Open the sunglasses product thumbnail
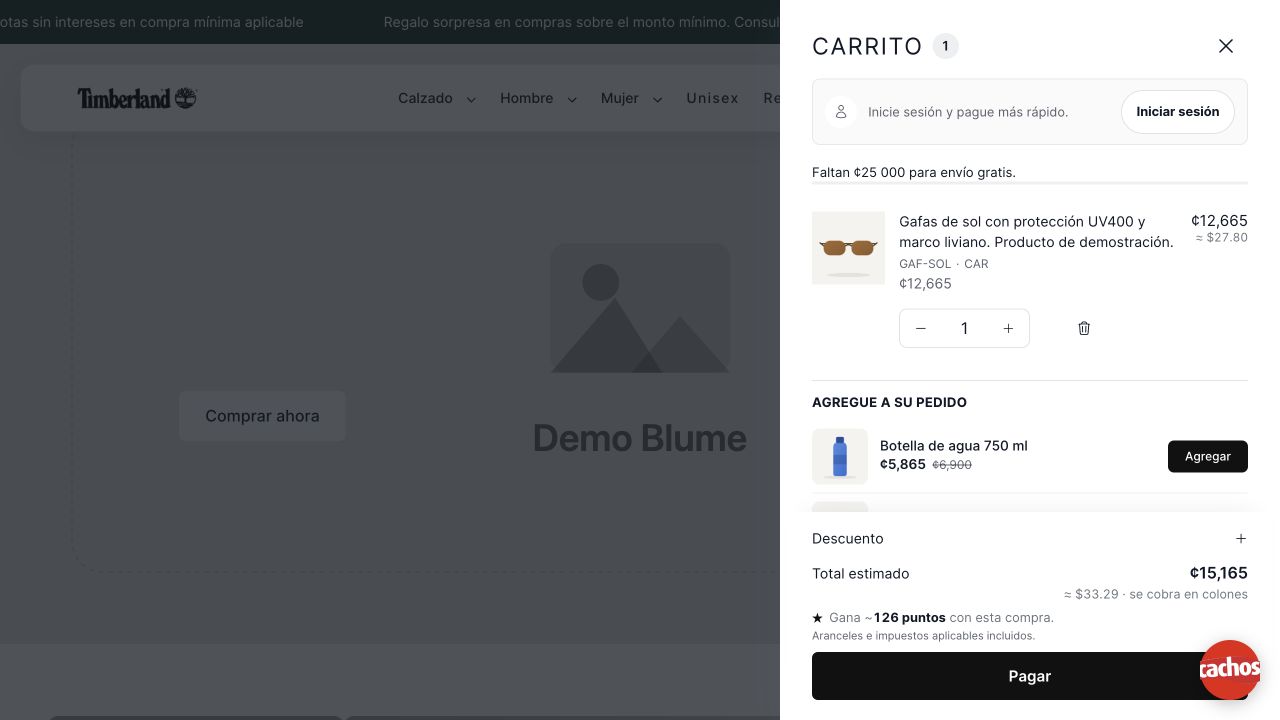 pyautogui.click(x=848, y=248)
